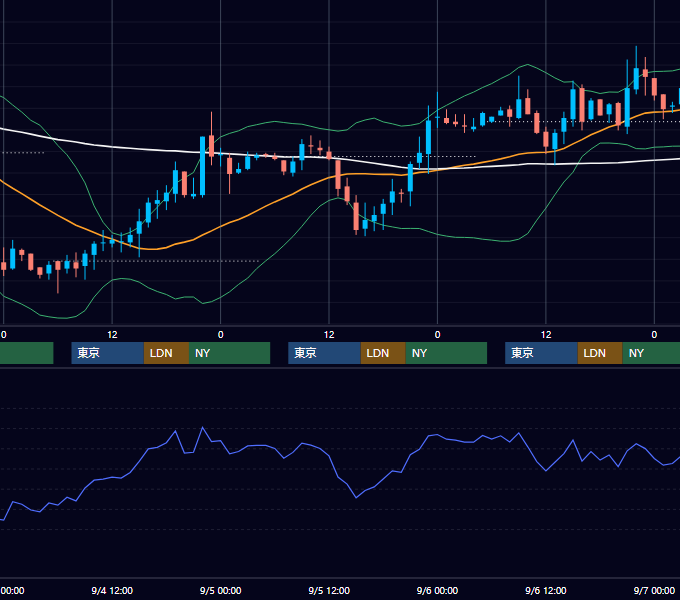Click the 9/5 12:00 date label

[329, 590]
